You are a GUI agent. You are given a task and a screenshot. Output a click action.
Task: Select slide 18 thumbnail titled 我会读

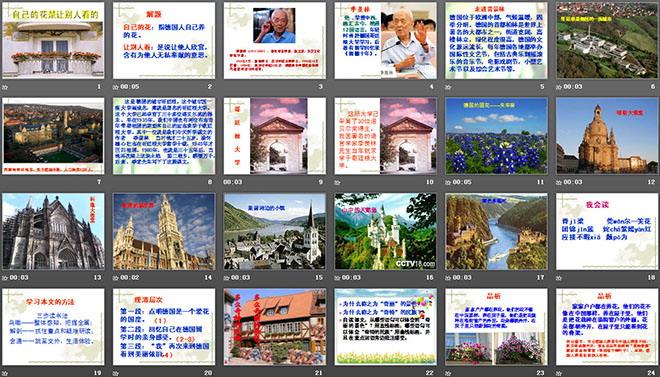pos(607,231)
